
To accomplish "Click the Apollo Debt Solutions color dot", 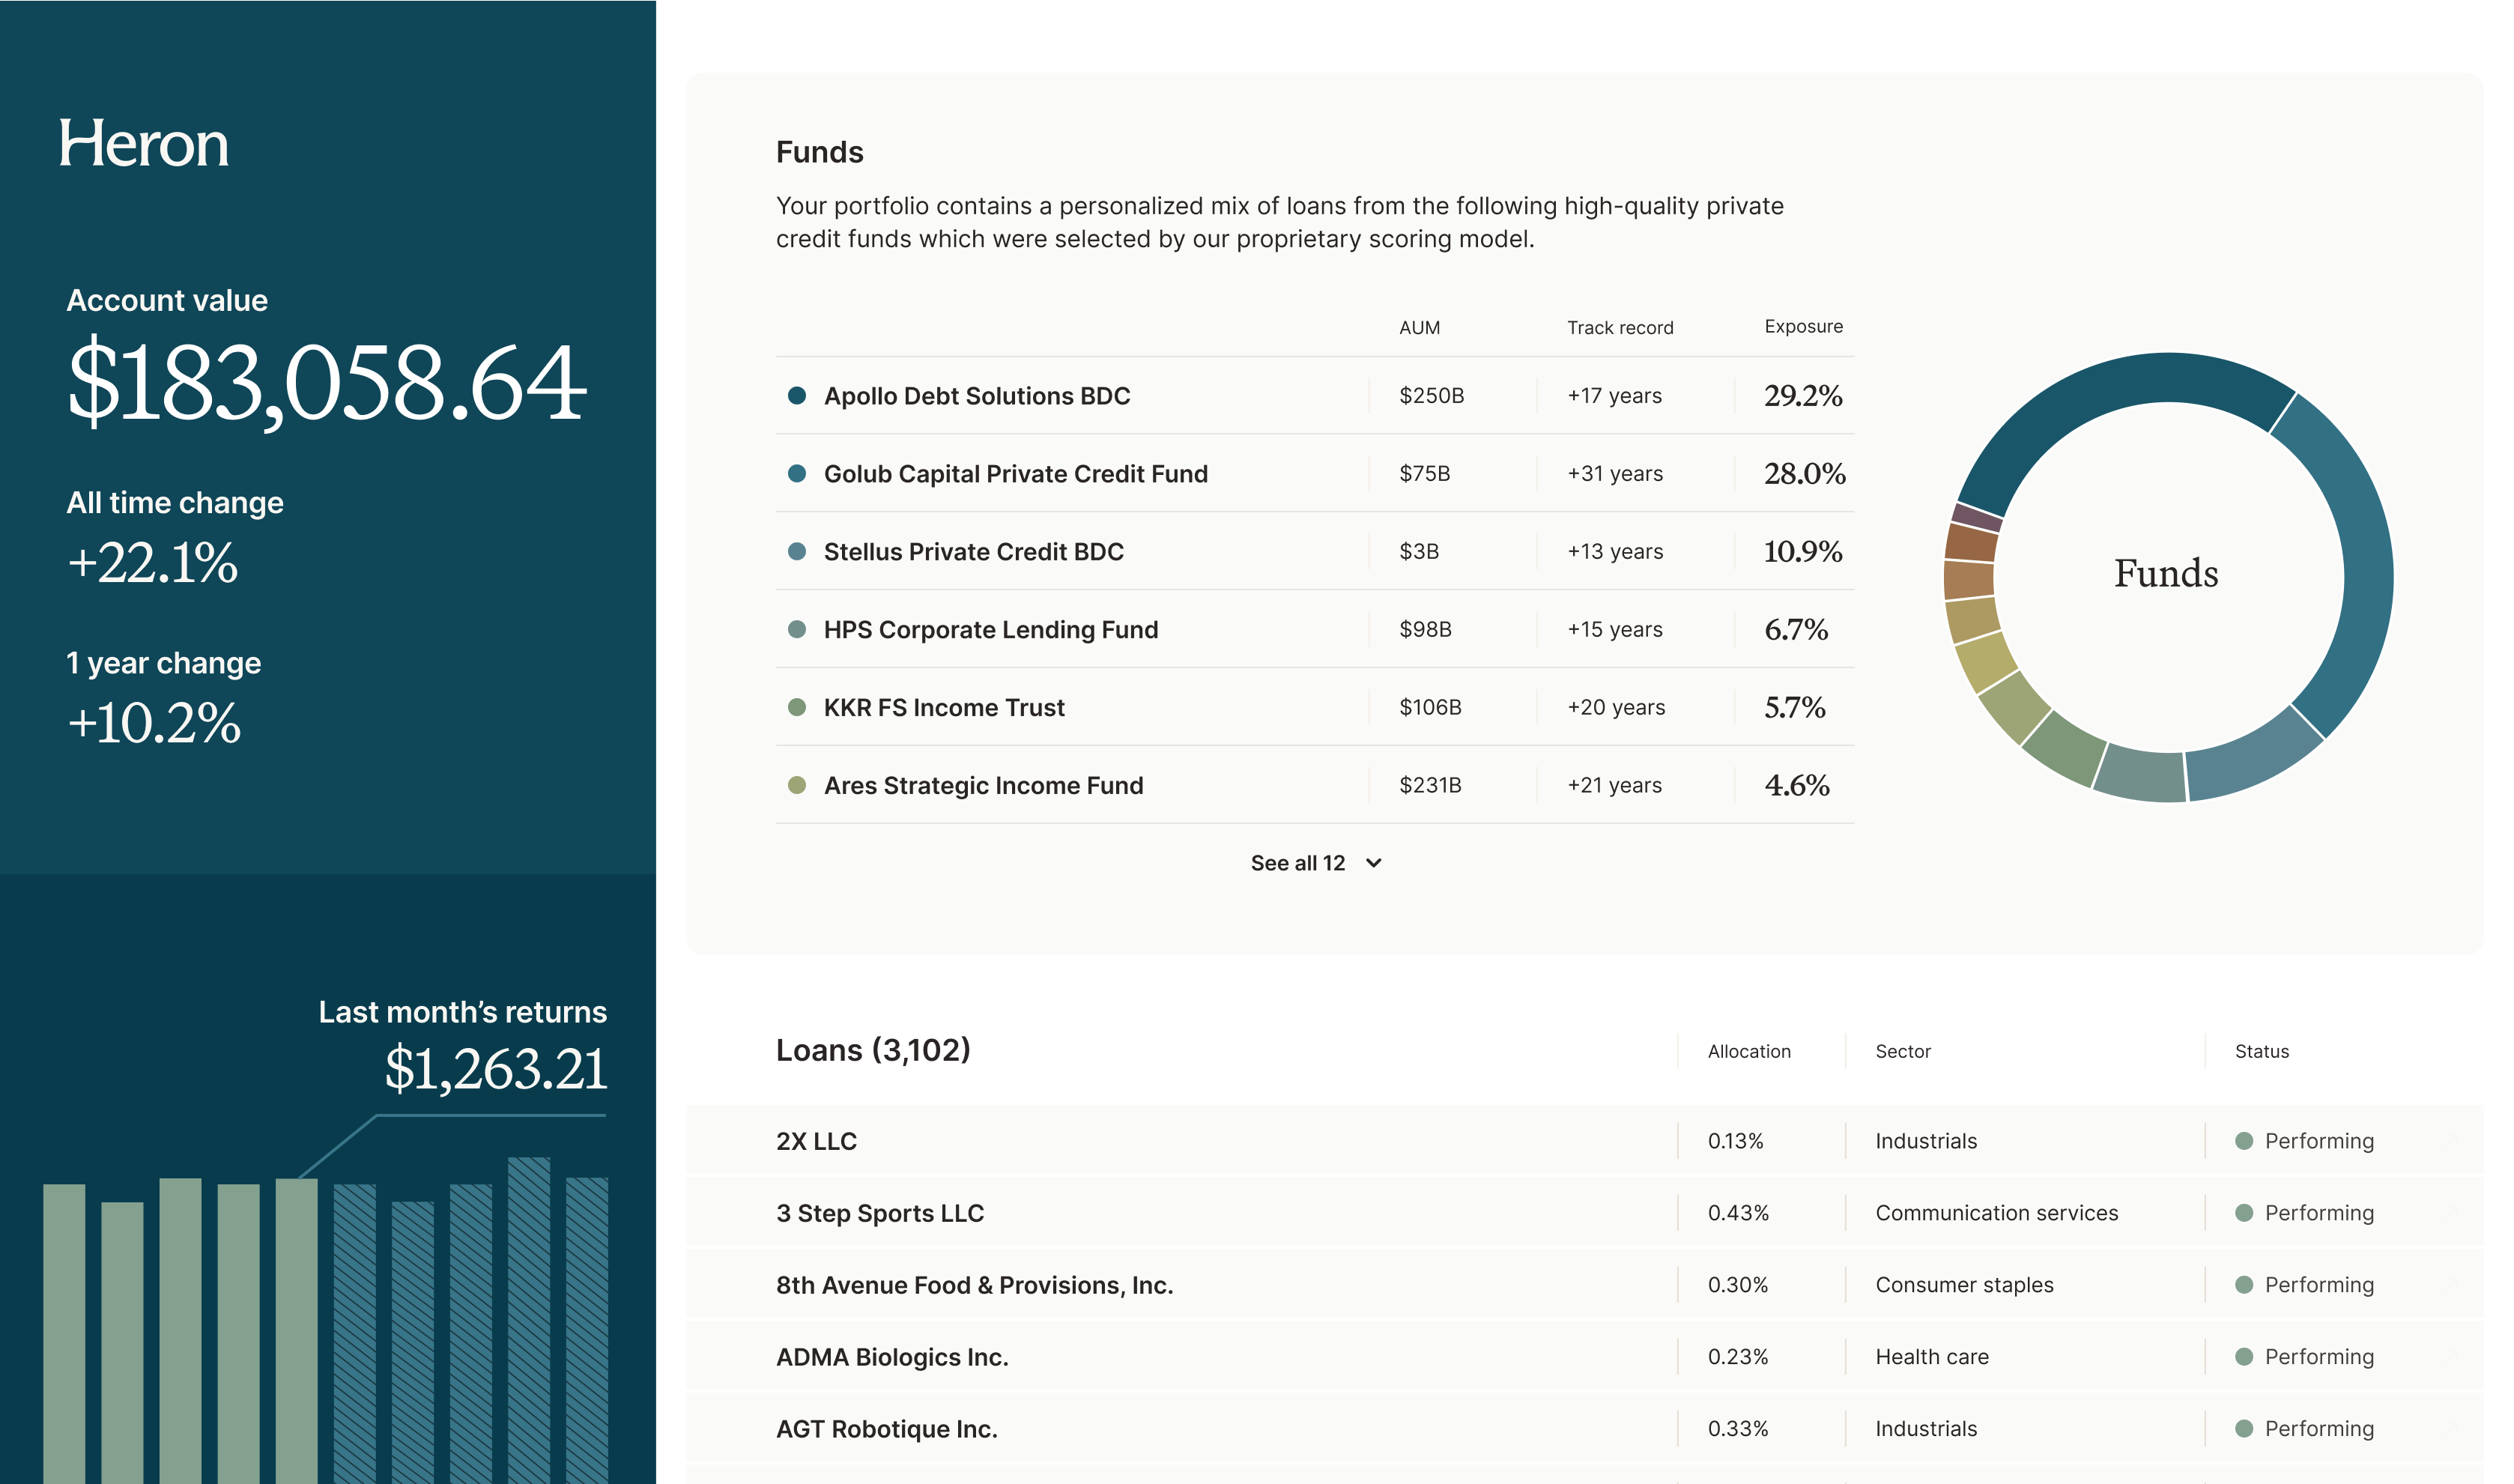I will [797, 396].
